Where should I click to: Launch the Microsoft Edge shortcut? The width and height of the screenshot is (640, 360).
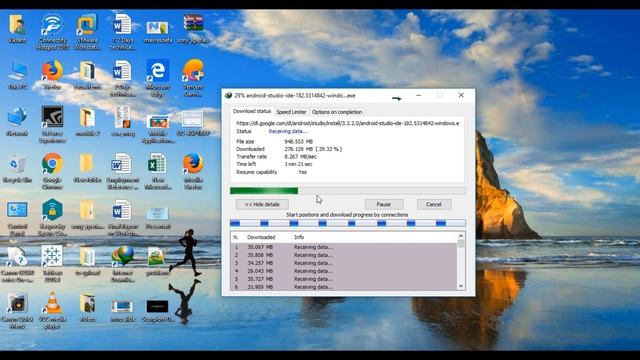tap(158, 78)
